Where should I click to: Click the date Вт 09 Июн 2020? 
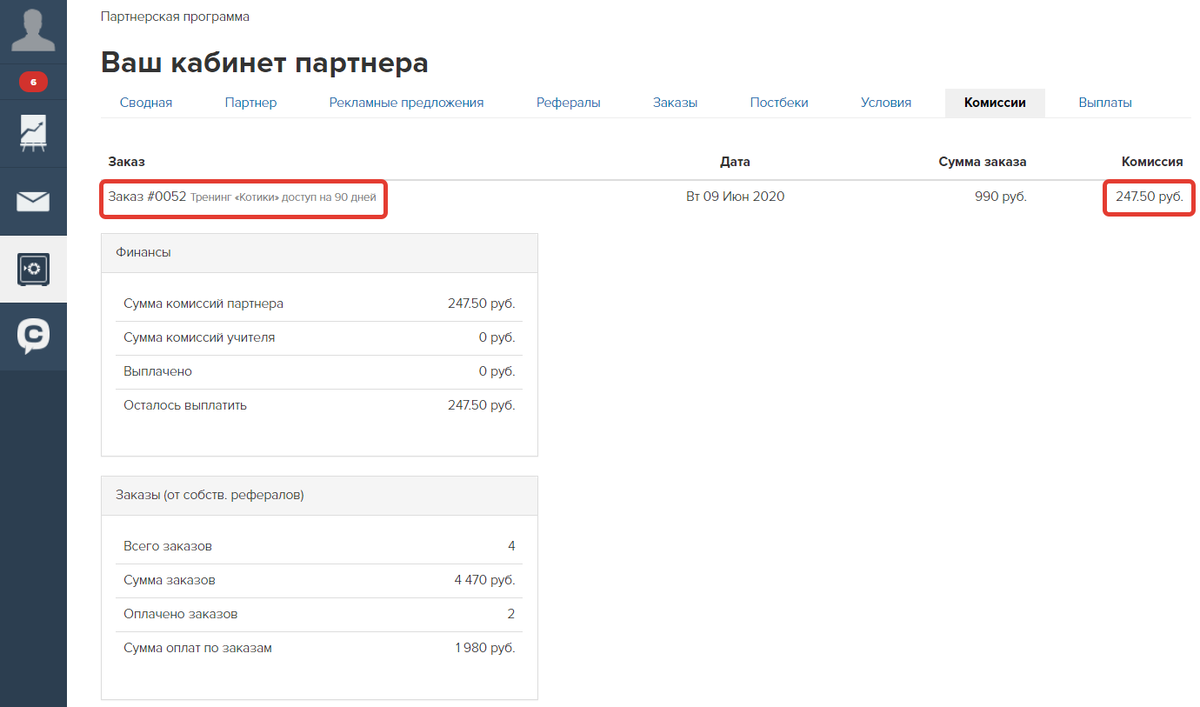pos(735,197)
